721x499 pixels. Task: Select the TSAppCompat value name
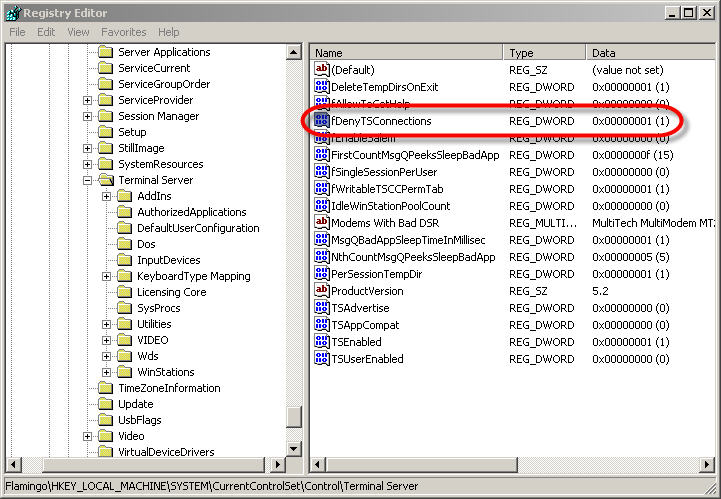(365, 325)
